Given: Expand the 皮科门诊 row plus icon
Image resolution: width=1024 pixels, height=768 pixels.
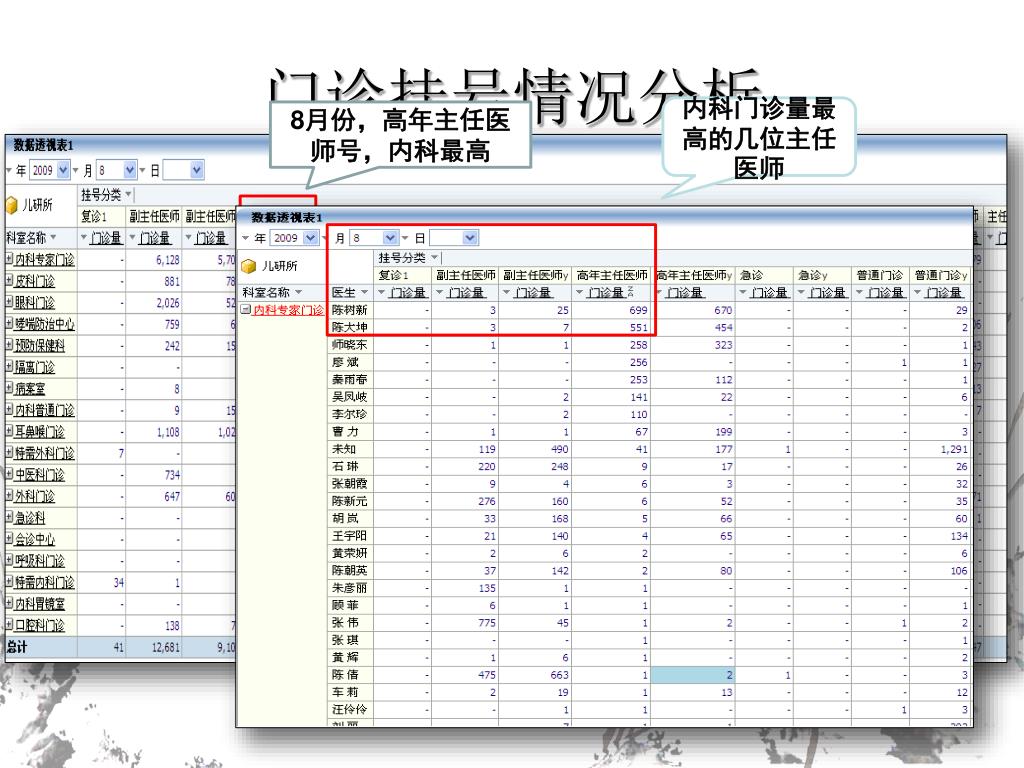Looking at the screenshot, I should (9, 281).
